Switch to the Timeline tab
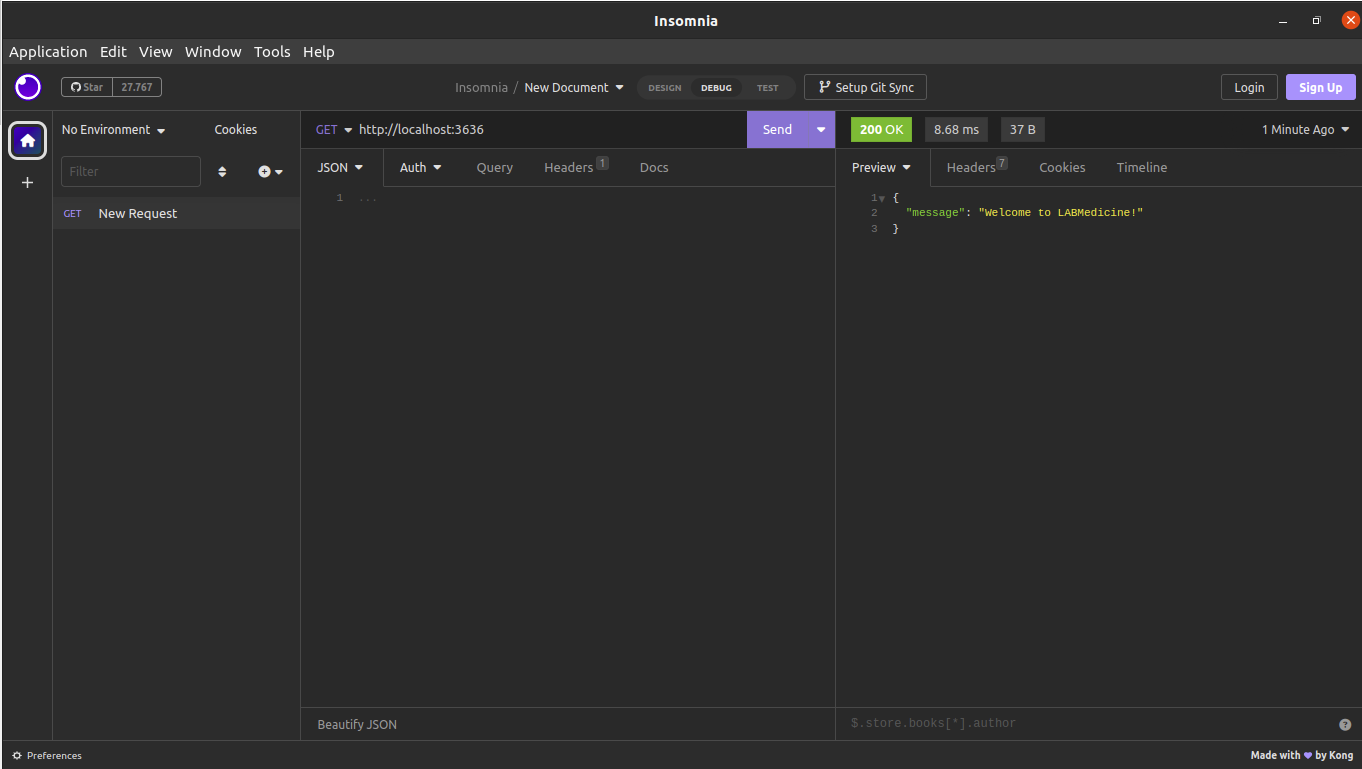Image resolution: width=1362 pixels, height=769 pixels. click(1142, 168)
